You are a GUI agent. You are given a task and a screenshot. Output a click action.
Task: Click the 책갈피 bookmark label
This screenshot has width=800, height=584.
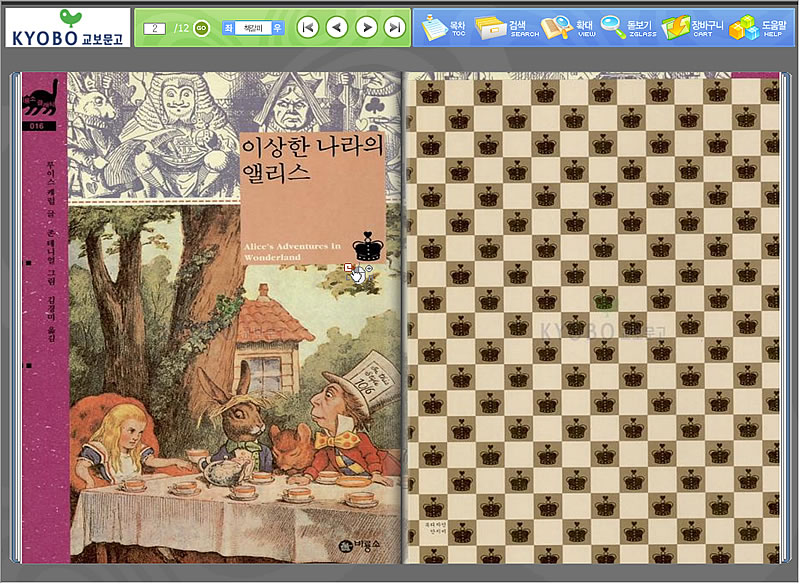252,28
